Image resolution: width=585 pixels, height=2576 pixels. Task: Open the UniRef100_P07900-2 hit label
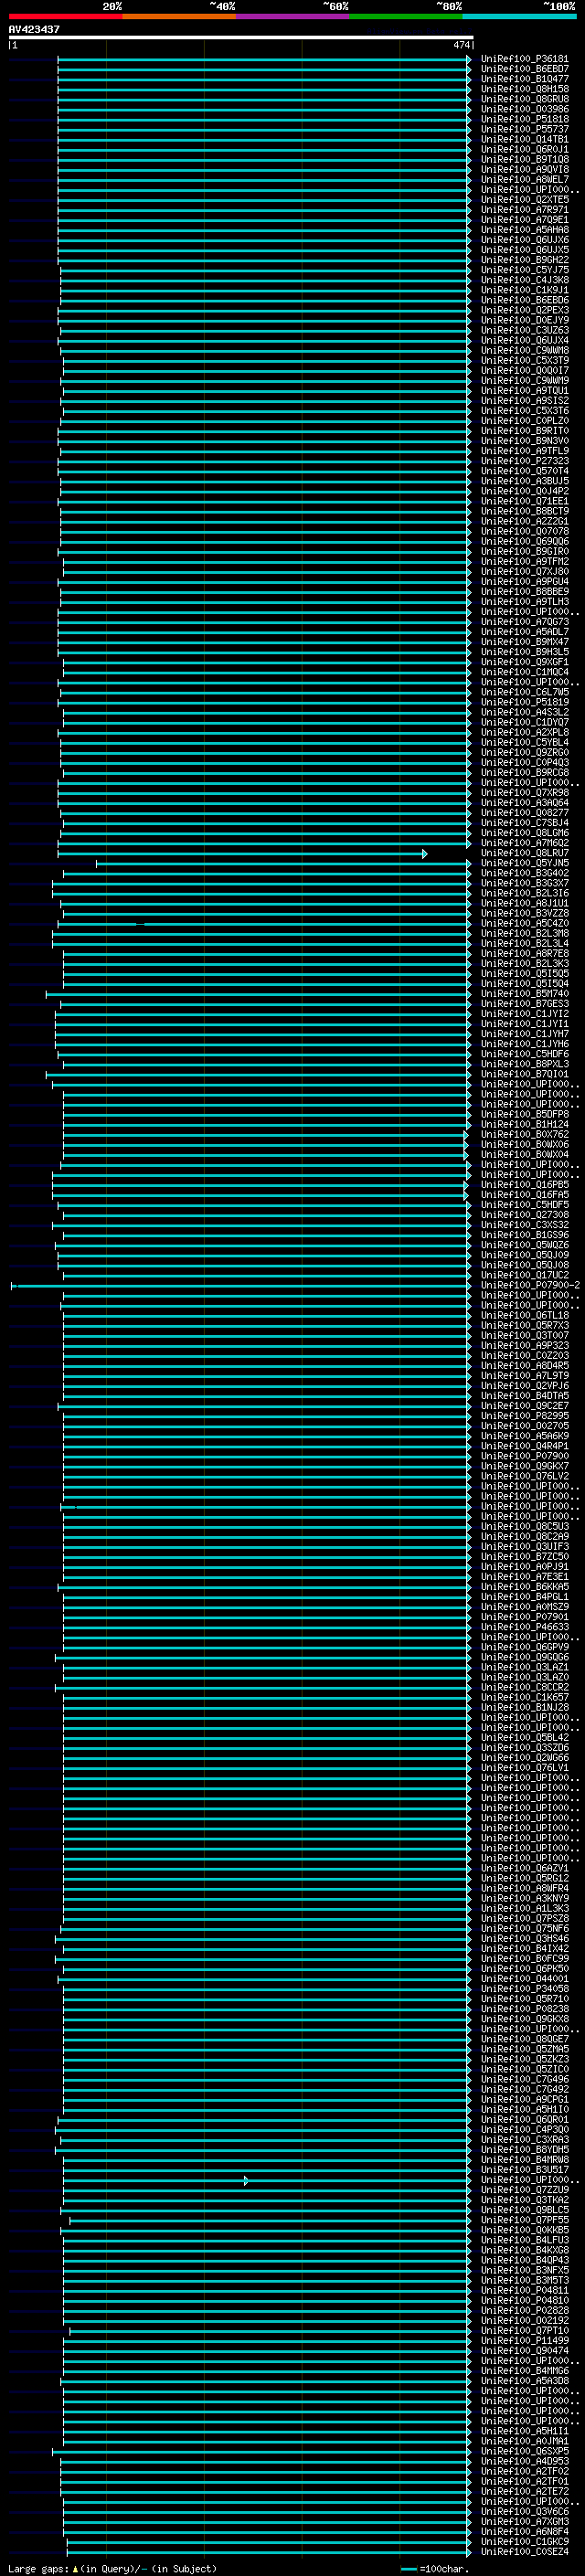pos(530,1285)
